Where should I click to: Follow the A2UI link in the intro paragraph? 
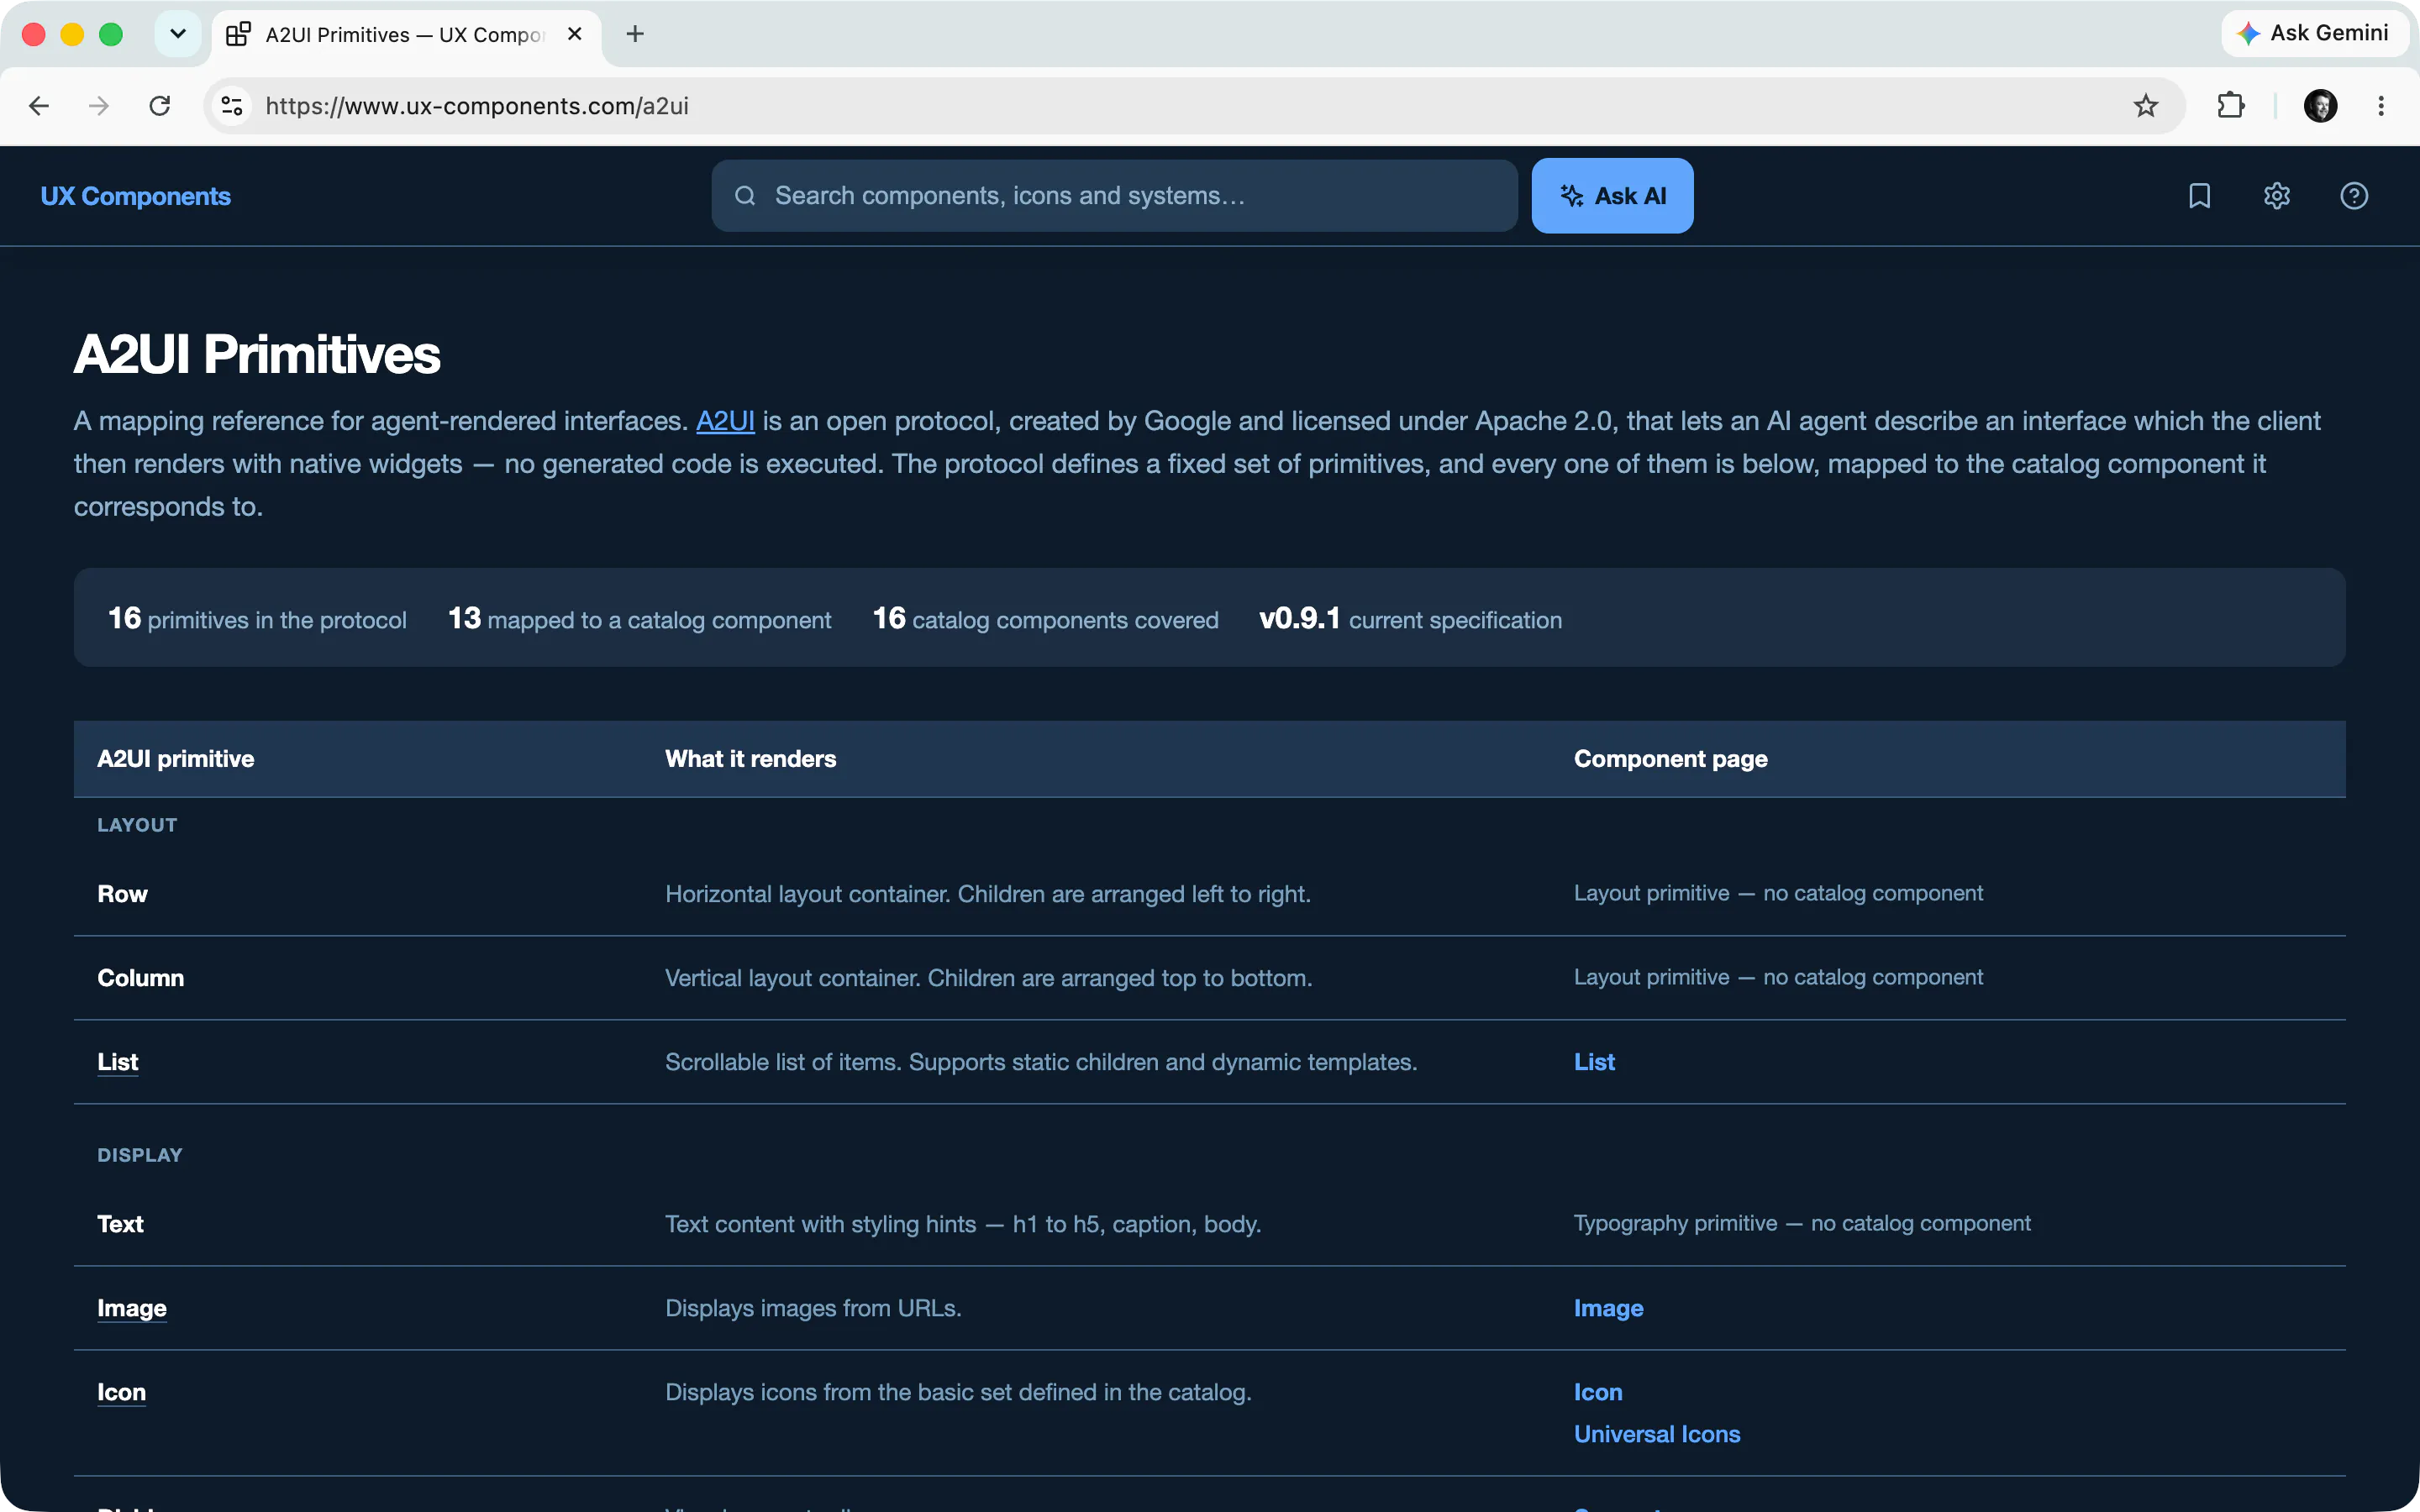point(725,421)
